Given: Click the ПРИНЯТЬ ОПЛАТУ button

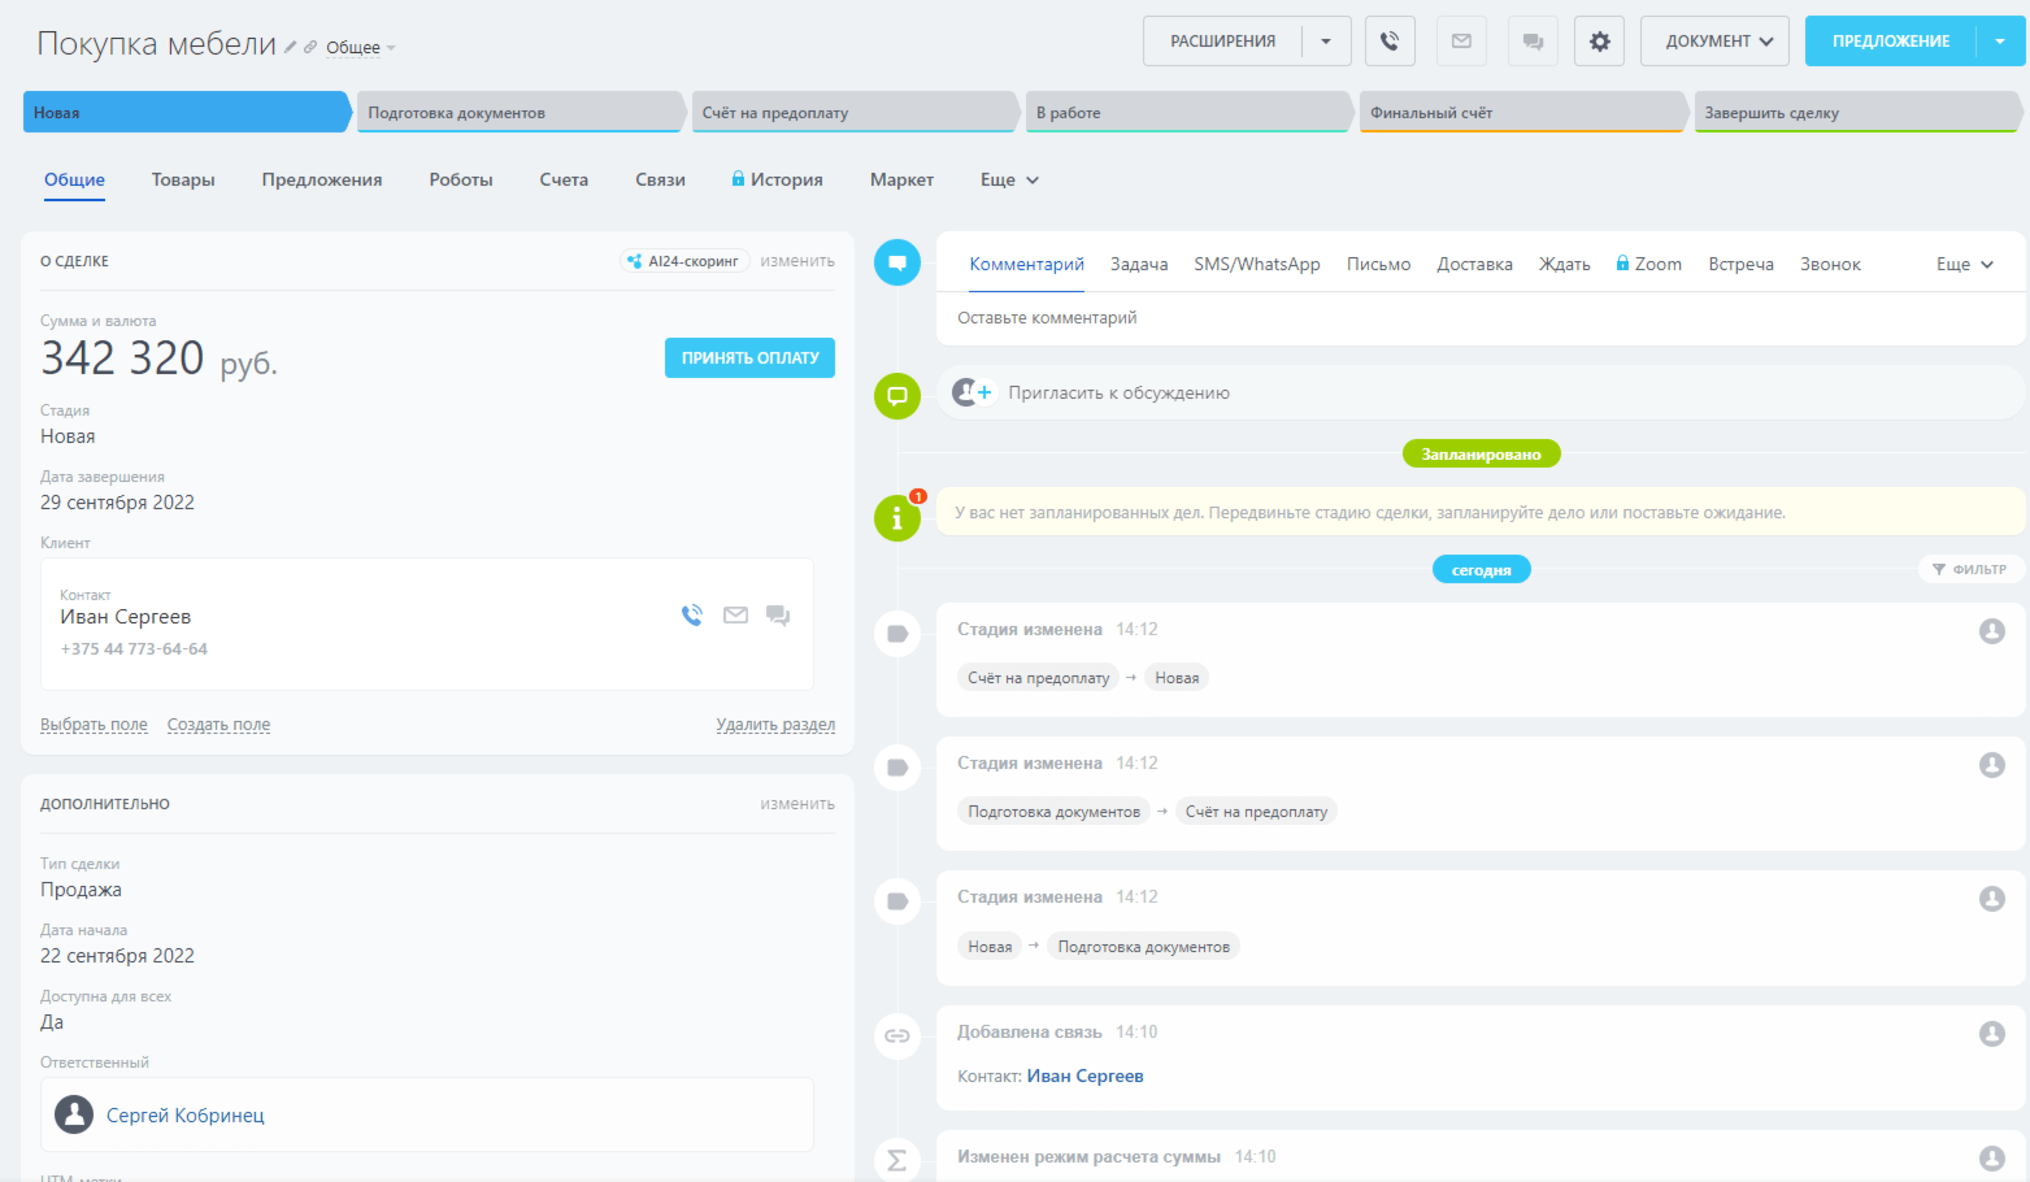Looking at the screenshot, I should point(749,358).
